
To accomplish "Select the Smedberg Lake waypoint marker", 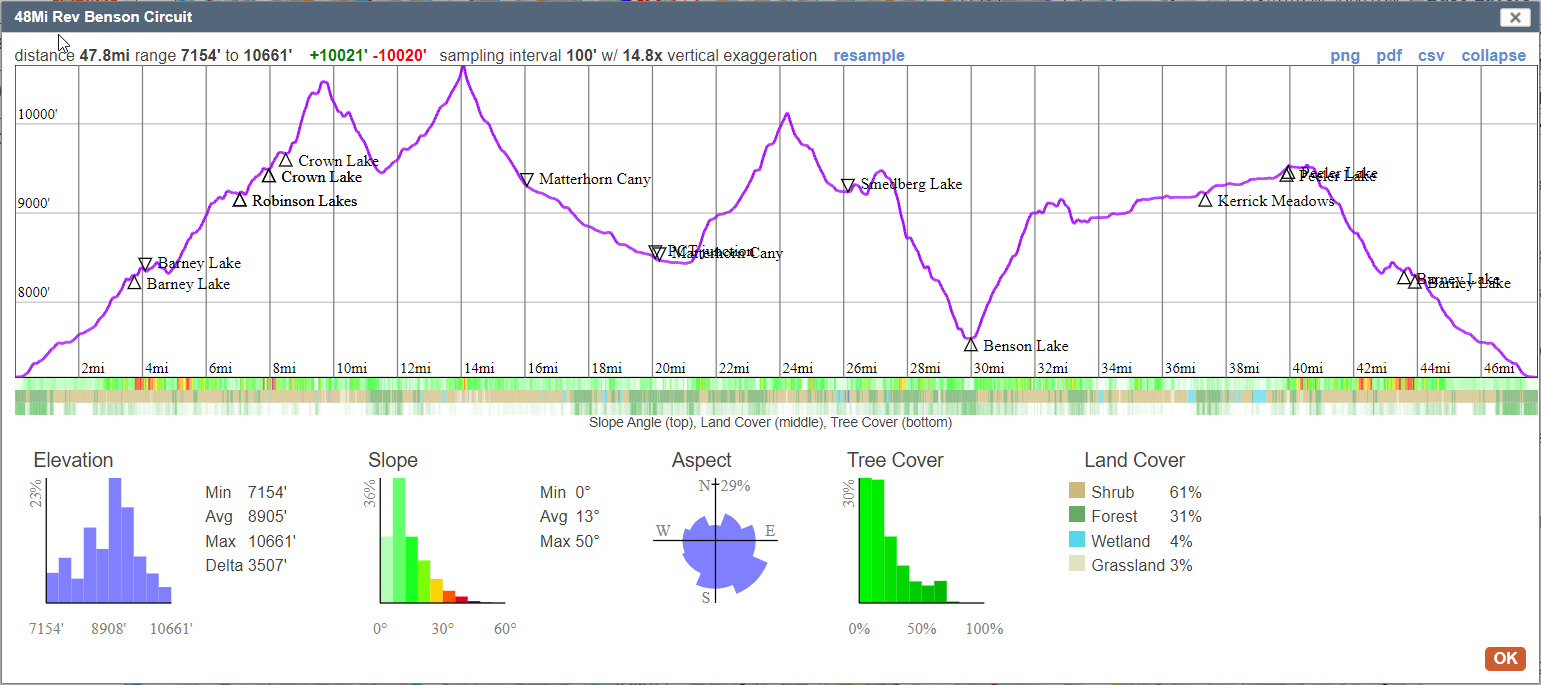I will [848, 185].
